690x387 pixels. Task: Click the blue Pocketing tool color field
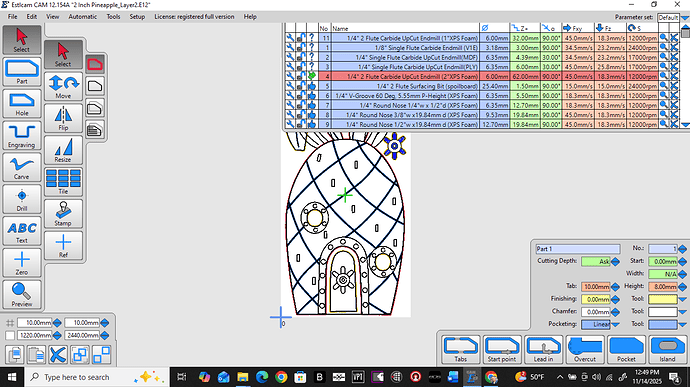(x=663, y=324)
